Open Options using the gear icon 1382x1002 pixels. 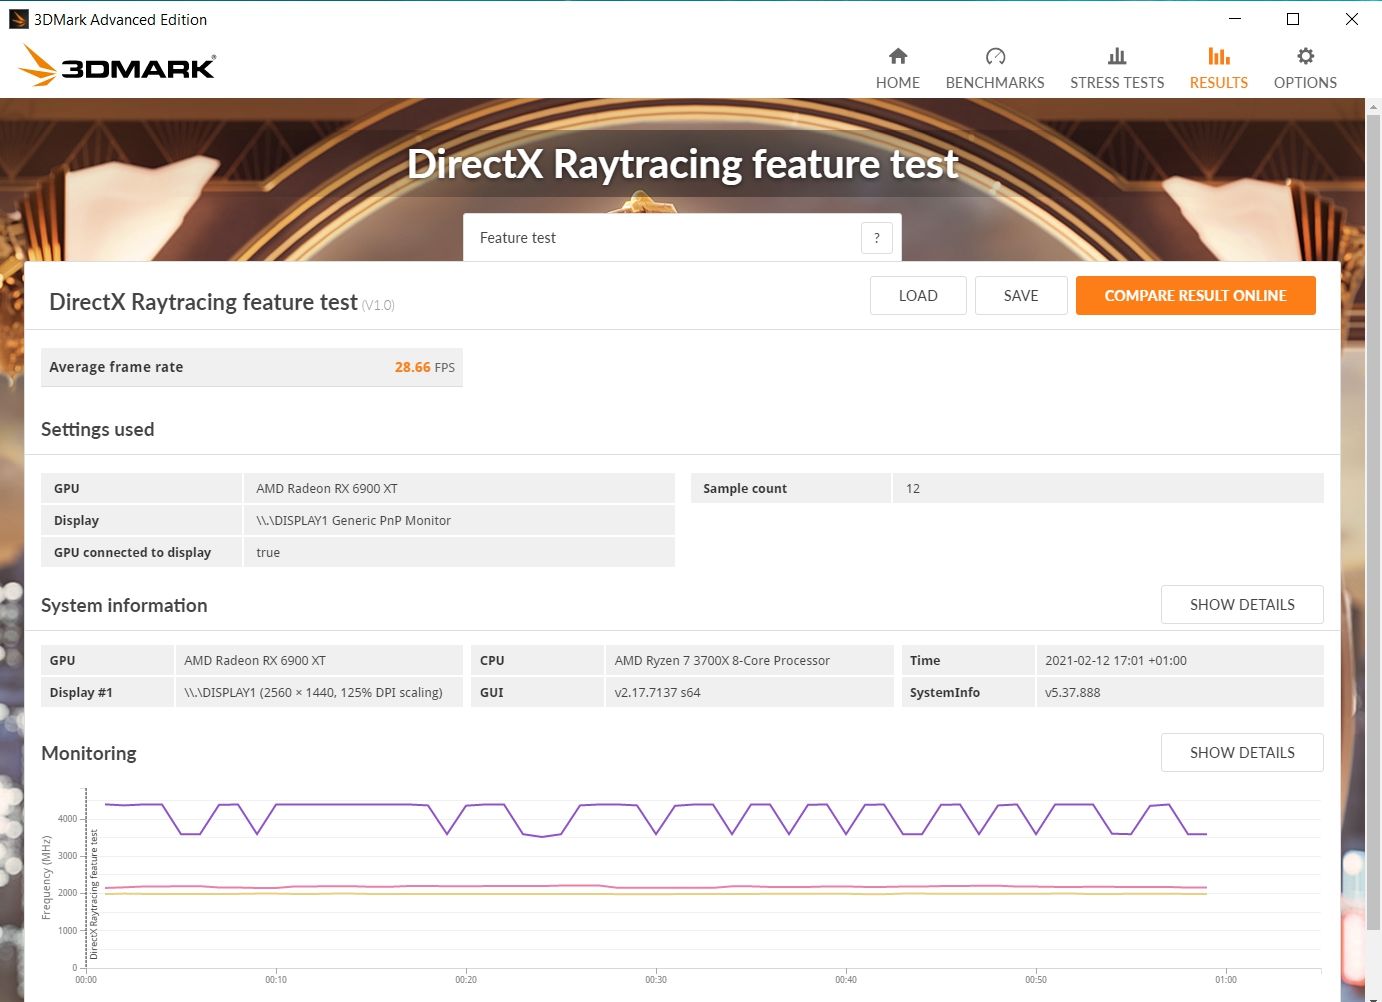coord(1305,56)
